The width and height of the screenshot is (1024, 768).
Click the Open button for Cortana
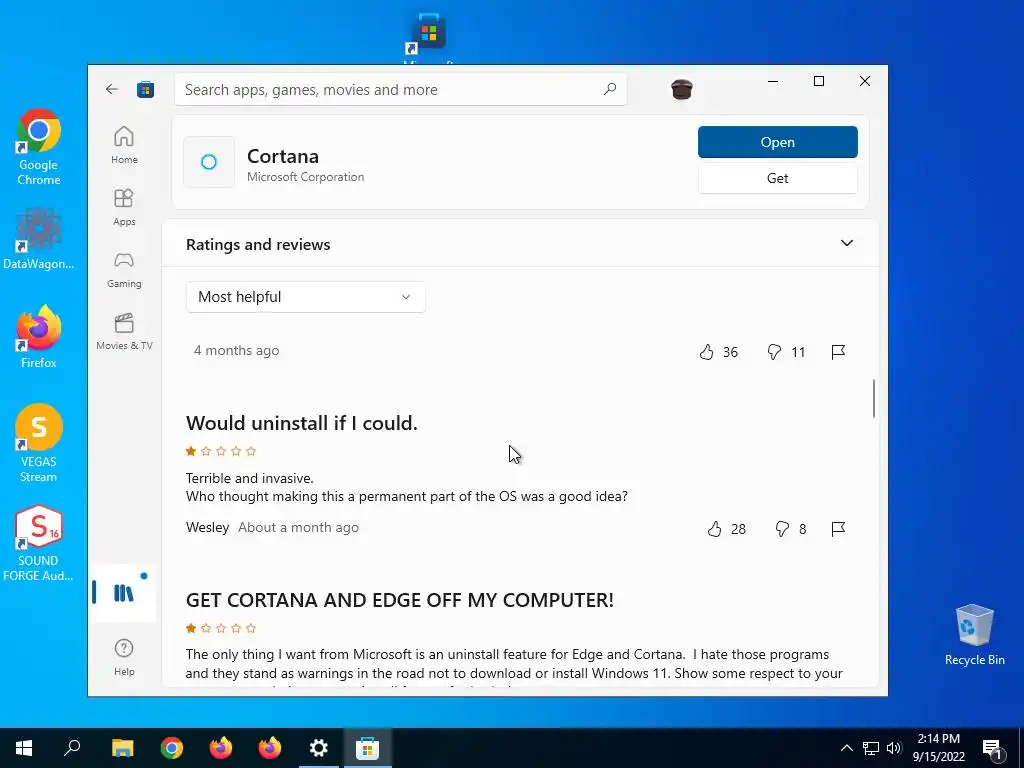777,142
